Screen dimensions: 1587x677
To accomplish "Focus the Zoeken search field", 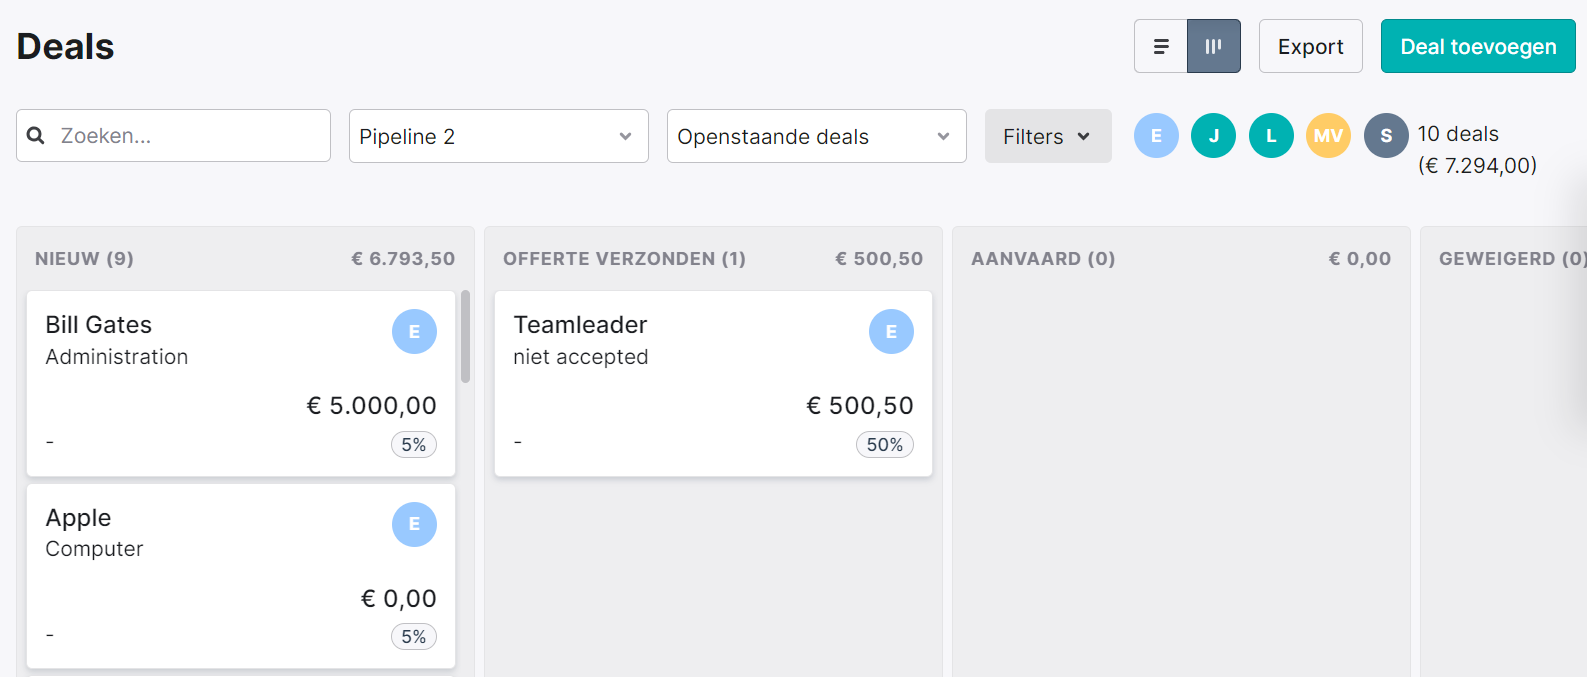I will pos(173,135).
